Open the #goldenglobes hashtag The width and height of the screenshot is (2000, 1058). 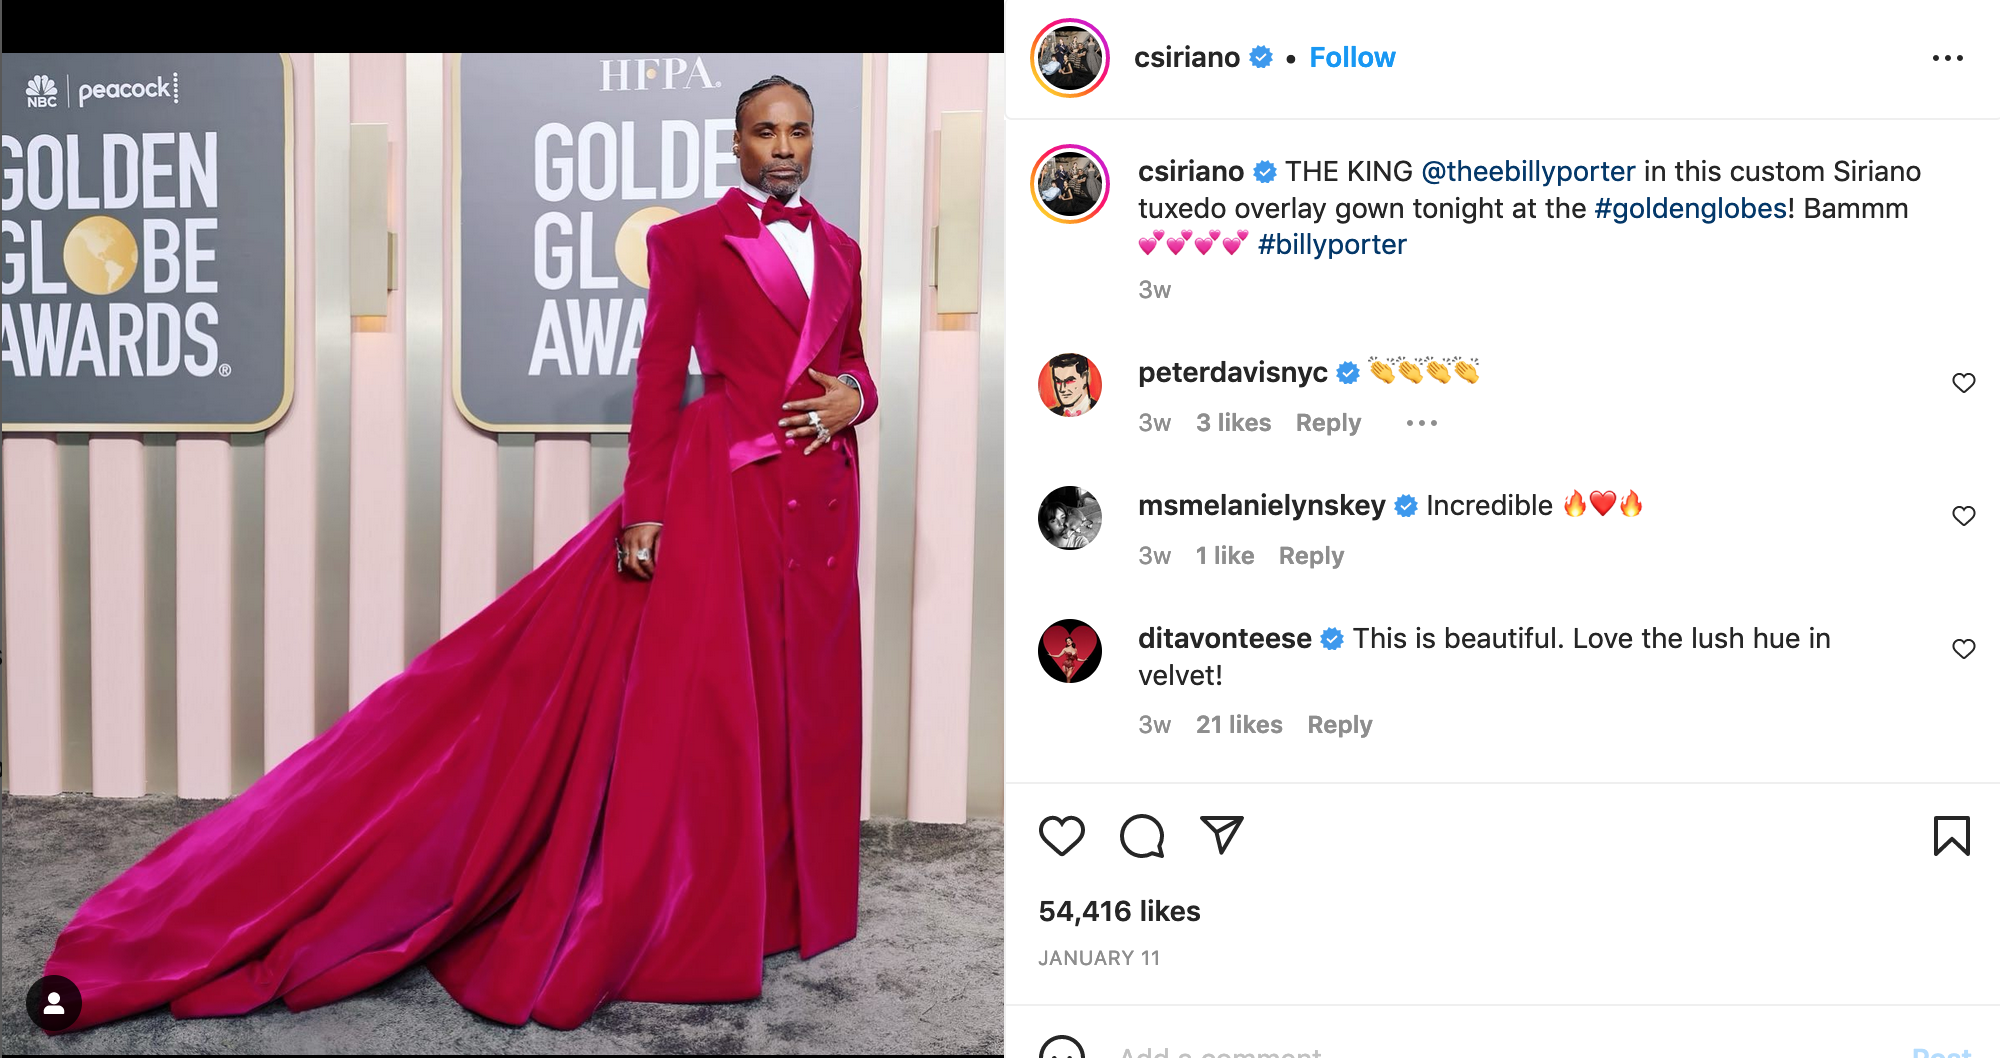pyautogui.click(x=1690, y=208)
